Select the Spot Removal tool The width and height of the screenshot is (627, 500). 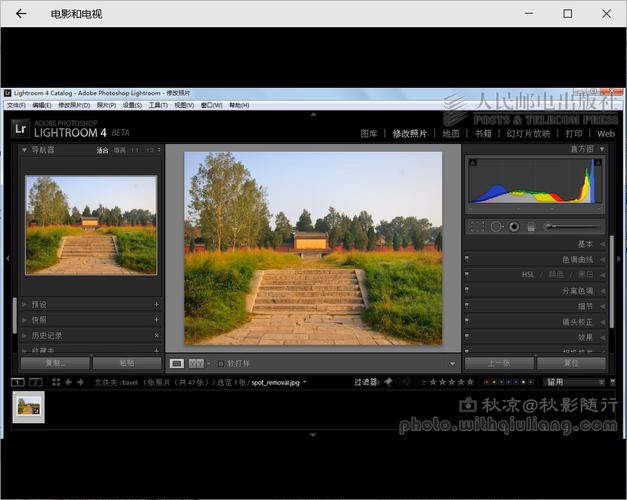(x=495, y=227)
